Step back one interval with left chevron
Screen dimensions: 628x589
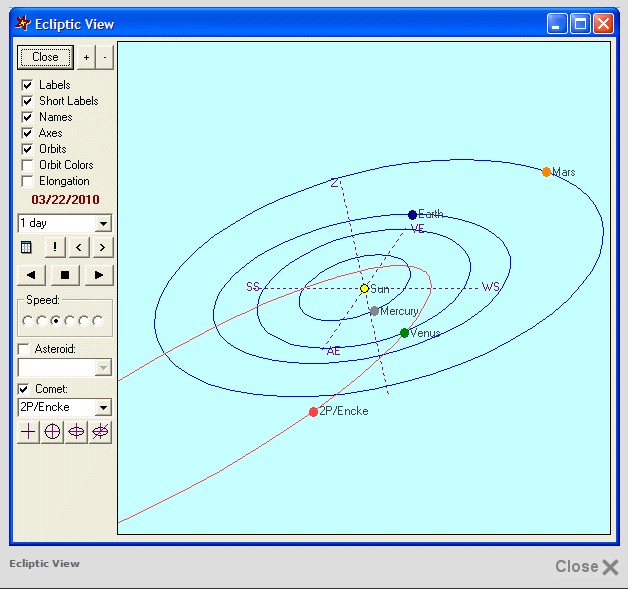[x=78, y=247]
